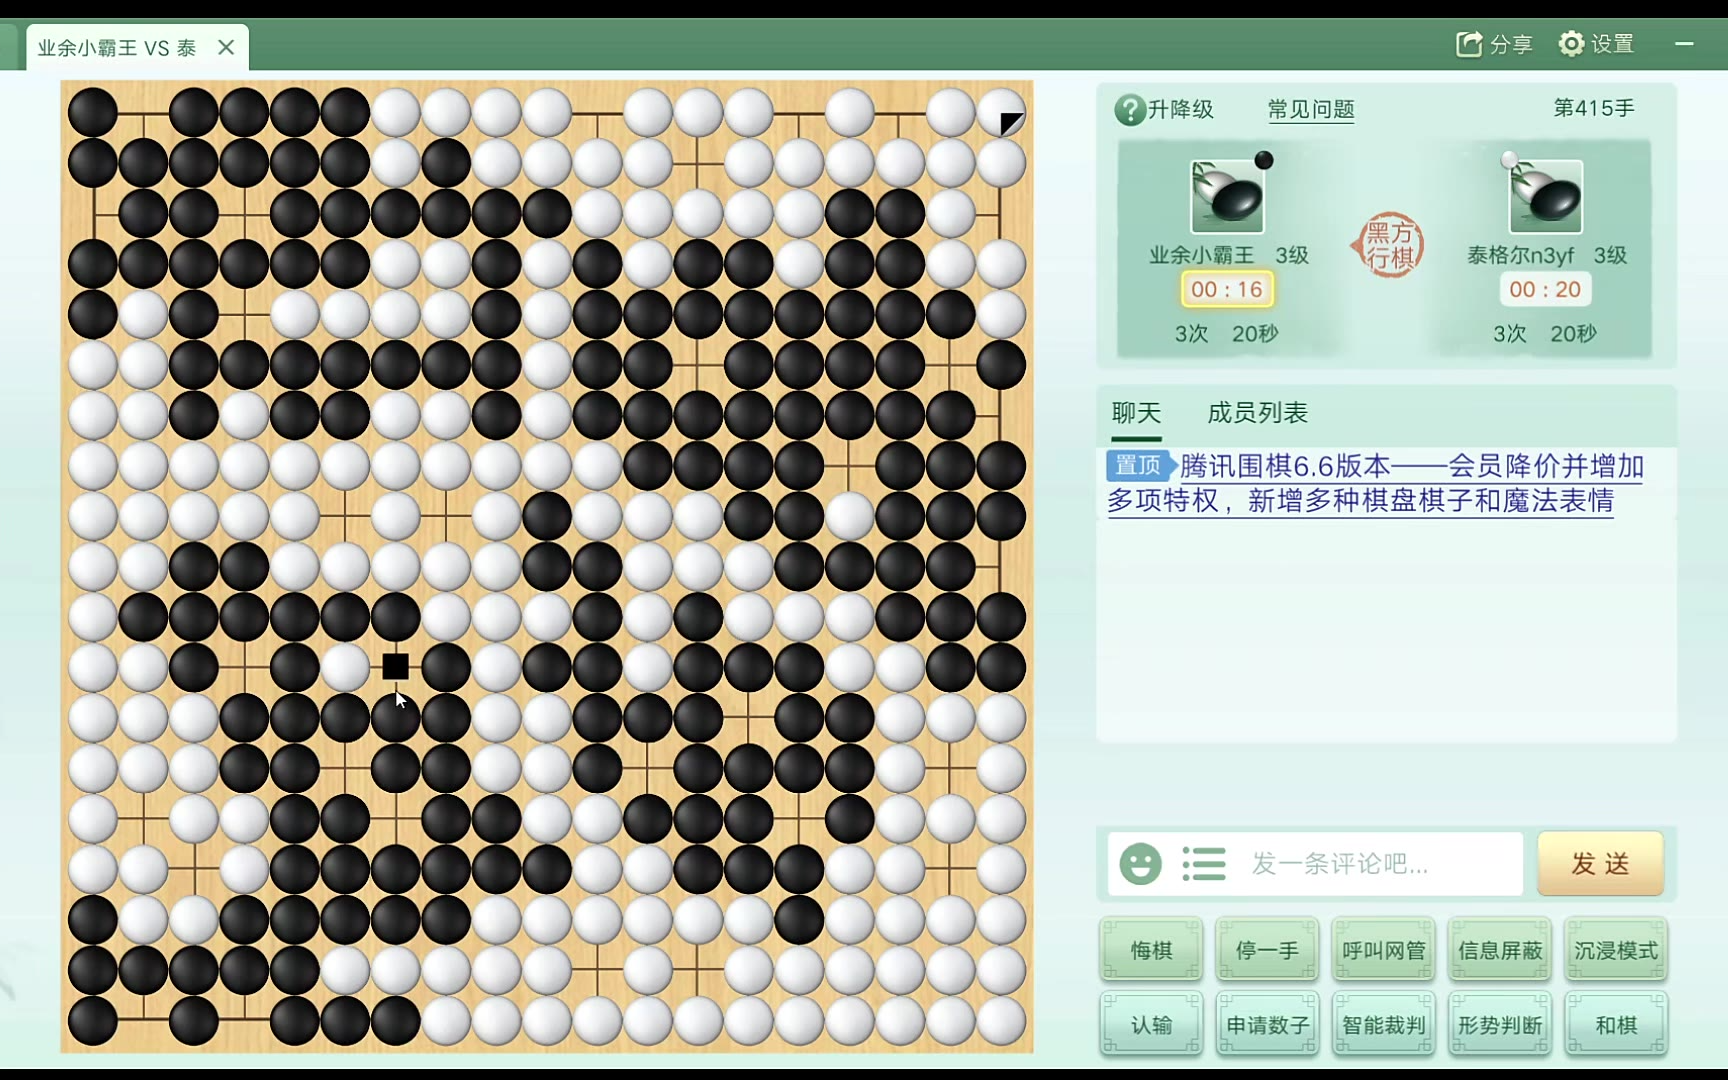Open settings via the gear icon
1728x1080 pixels.
click(x=1571, y=44)
